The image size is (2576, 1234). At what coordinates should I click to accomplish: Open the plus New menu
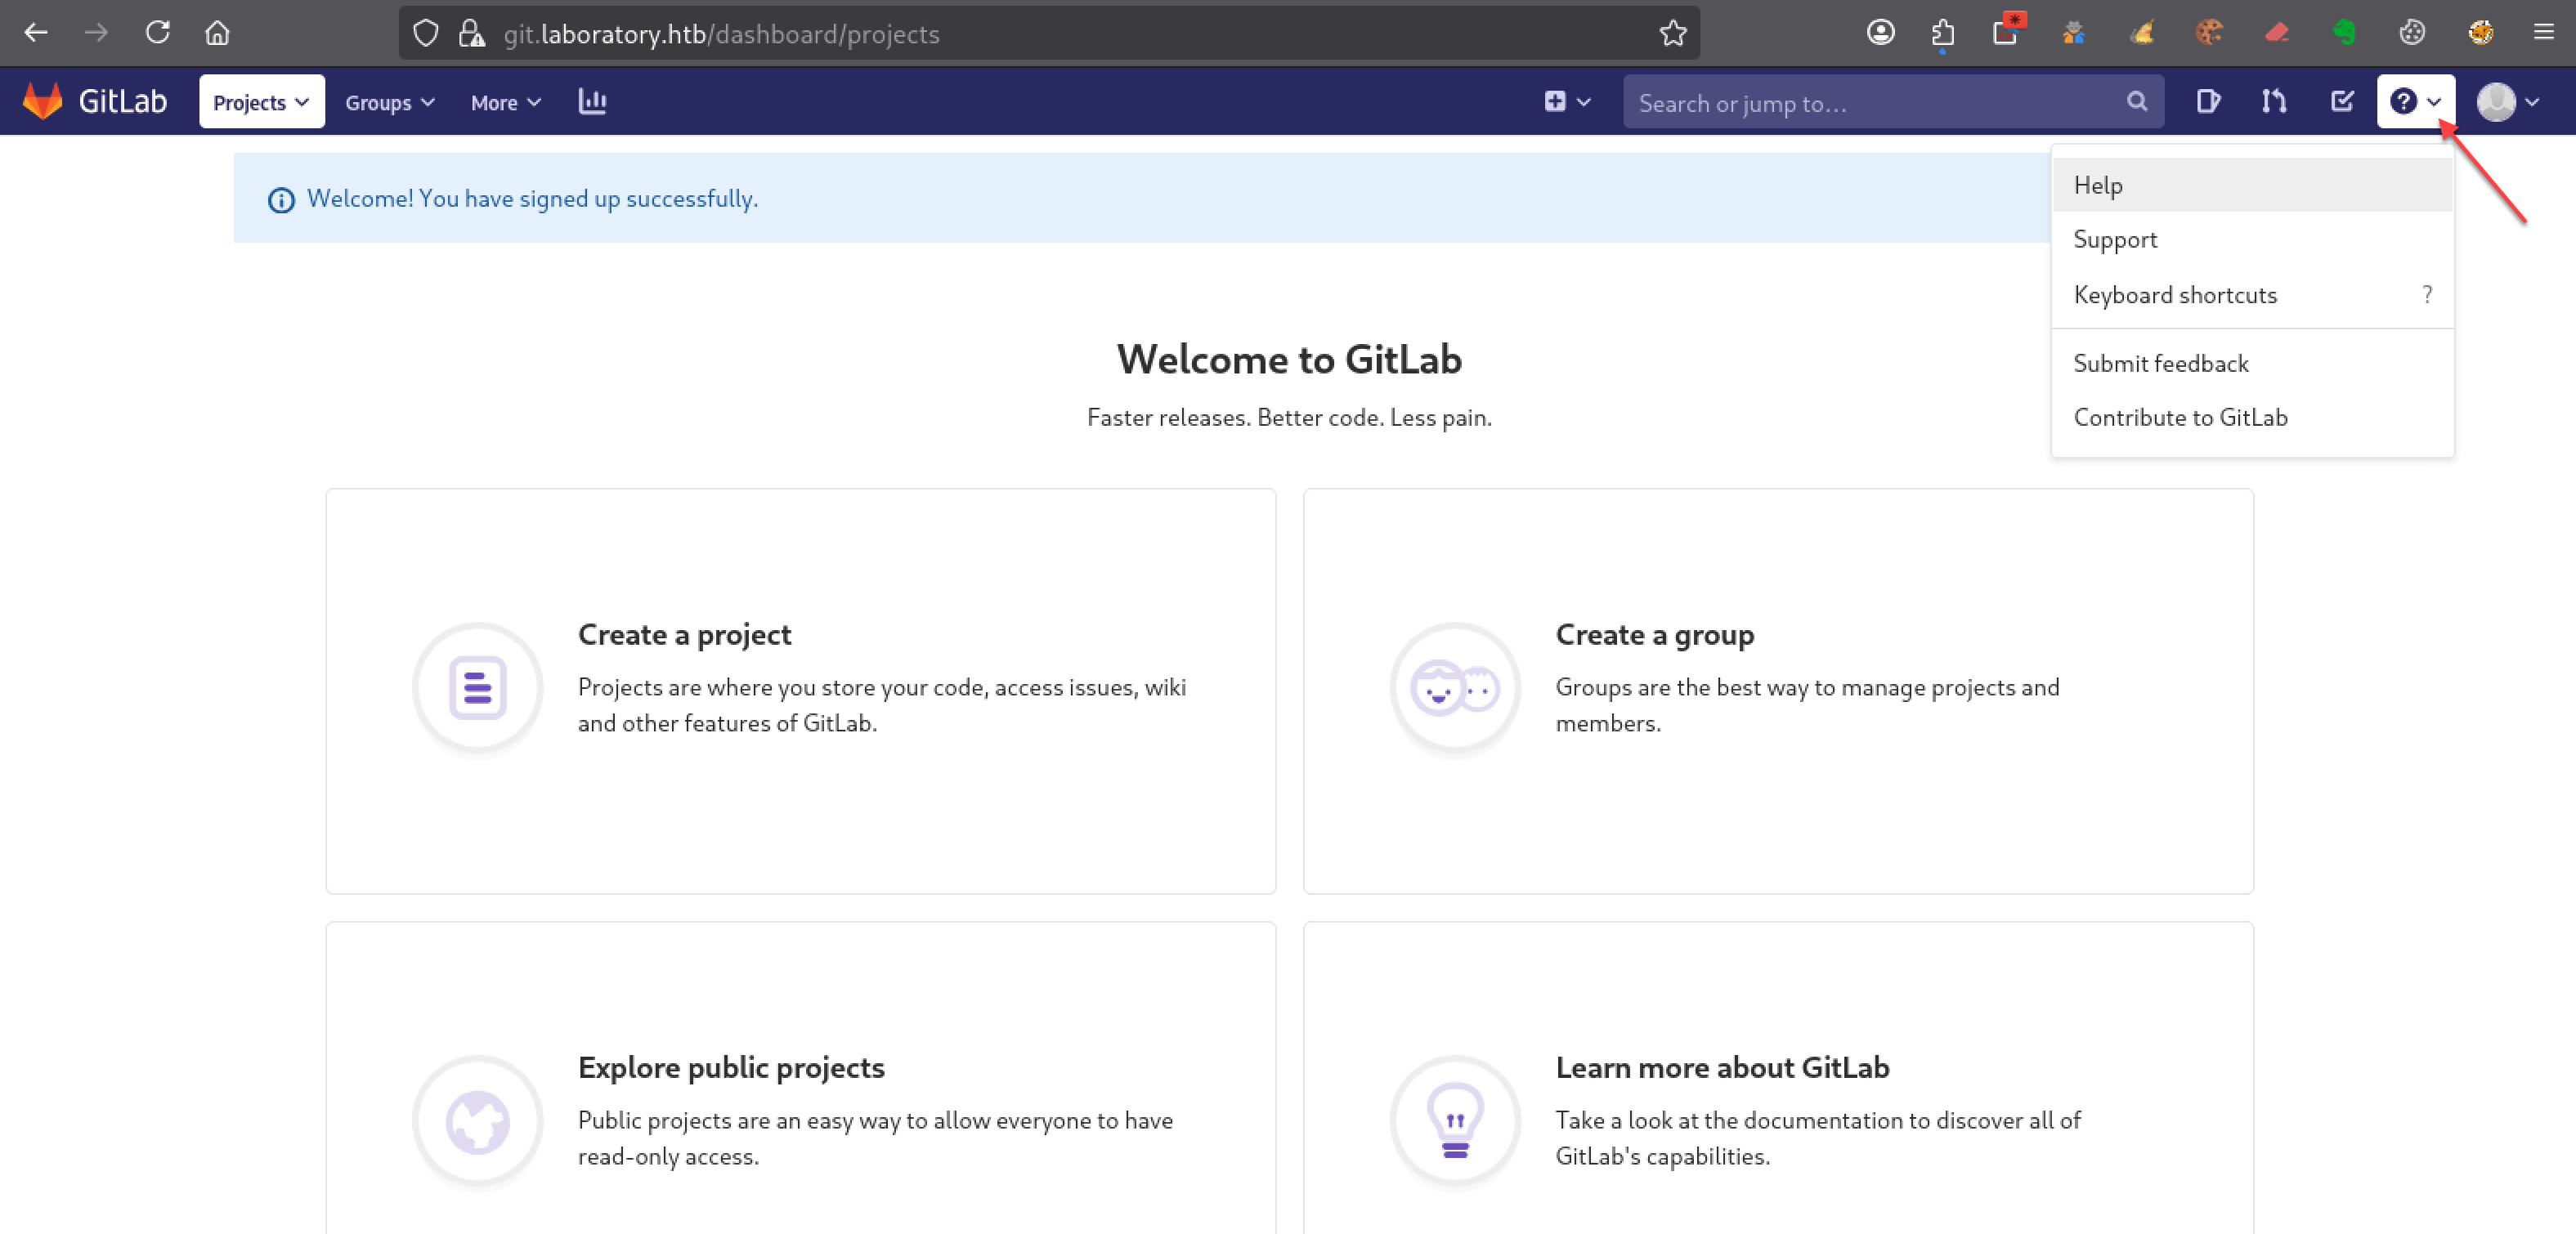coord(1567,101)
